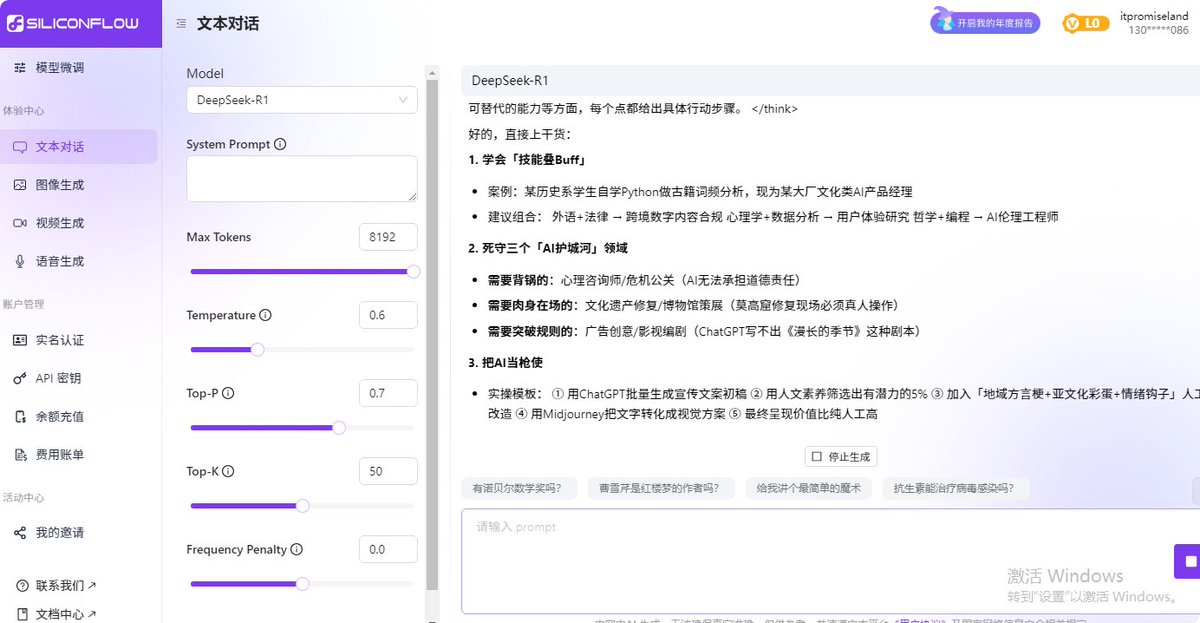Viewport: 1200px width, 623px height.
Task: Click the purple stop/send button
Action: pos(1188,561)
